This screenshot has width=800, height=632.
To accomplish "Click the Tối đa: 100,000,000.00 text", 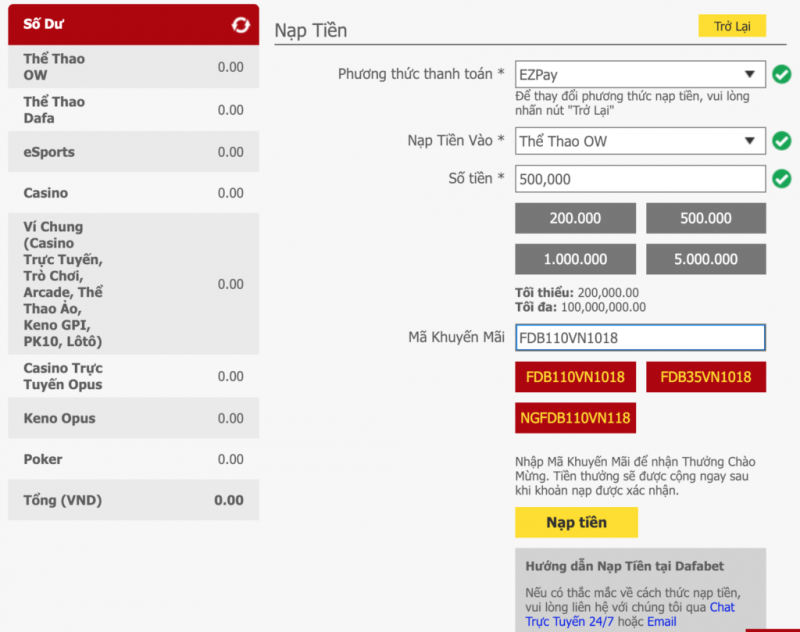I will point(580,307).
